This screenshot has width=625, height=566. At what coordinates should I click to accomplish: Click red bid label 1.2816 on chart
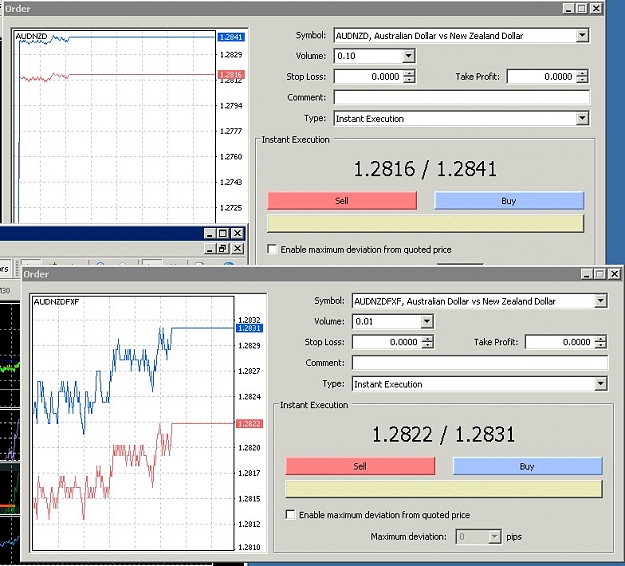[x=231, y=75]
